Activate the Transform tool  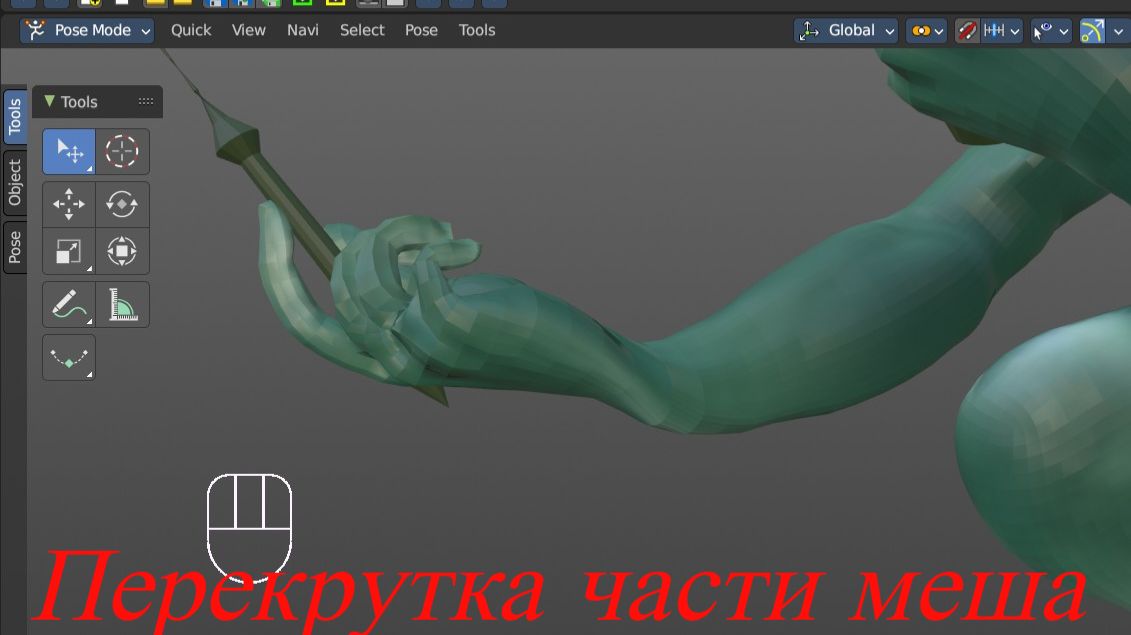tap(122, 251)
